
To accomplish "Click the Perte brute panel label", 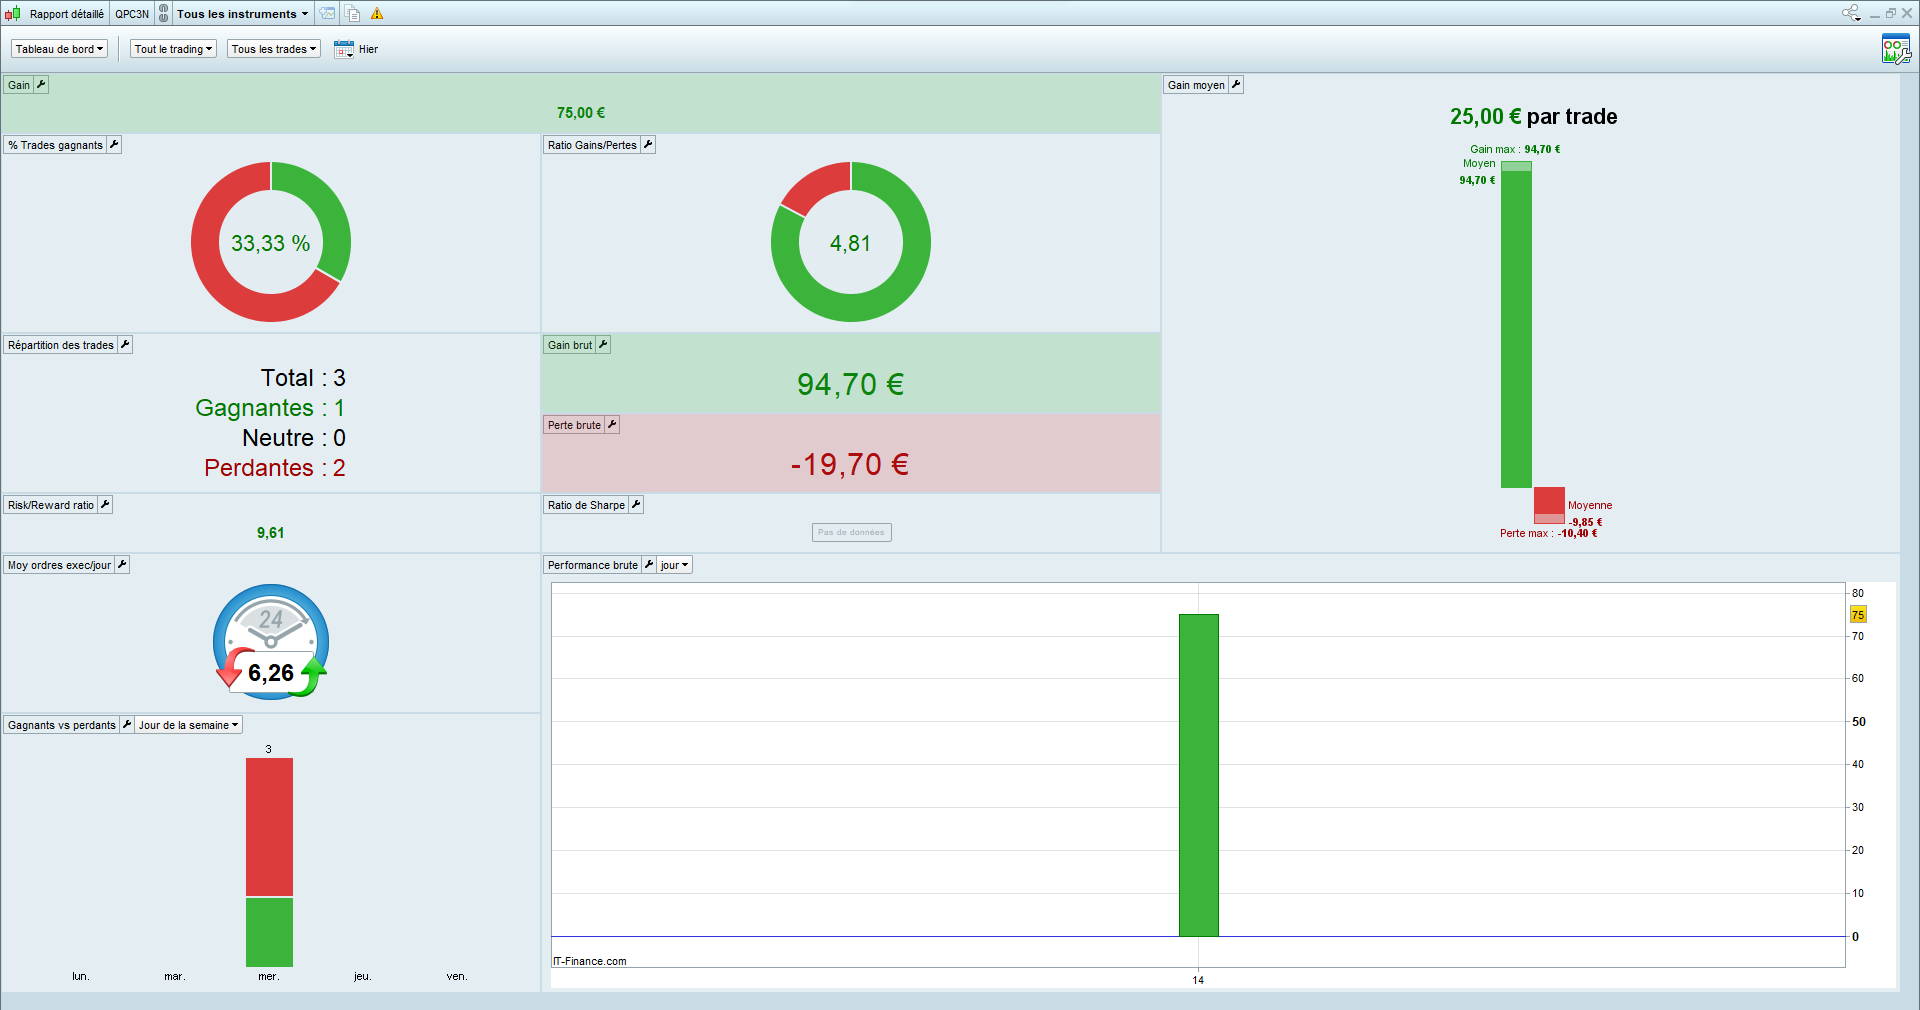I will (x=574, y=425).
